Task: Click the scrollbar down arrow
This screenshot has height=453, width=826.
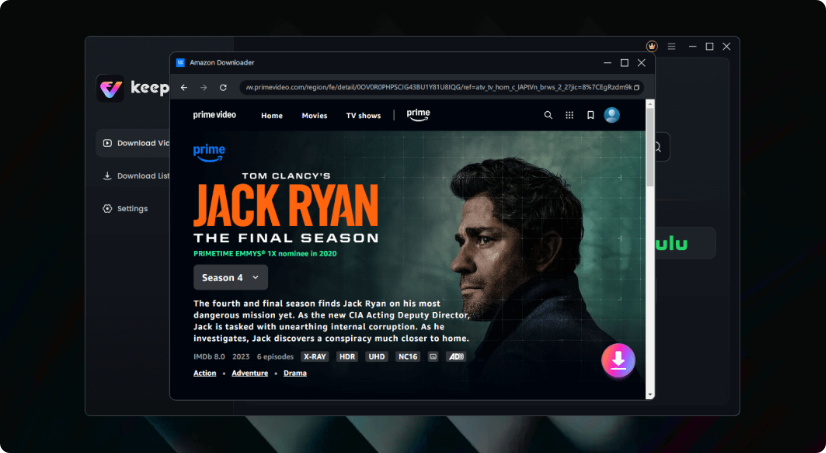Action: (650, 395)
